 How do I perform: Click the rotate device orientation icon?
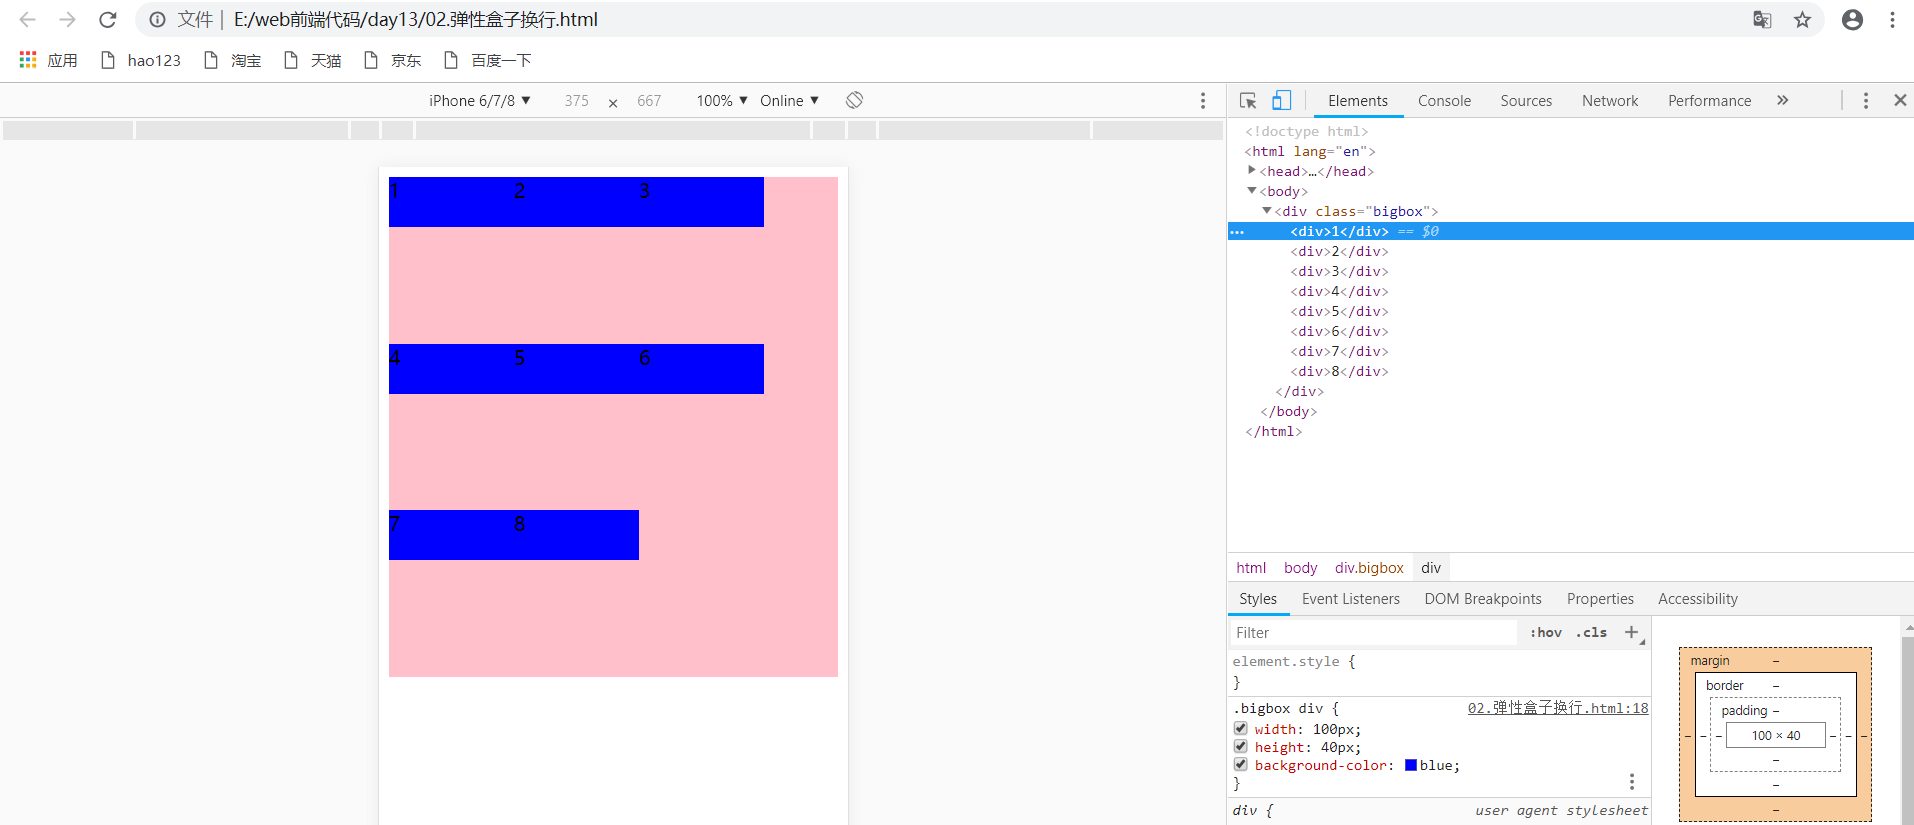[x=854, y=100]
